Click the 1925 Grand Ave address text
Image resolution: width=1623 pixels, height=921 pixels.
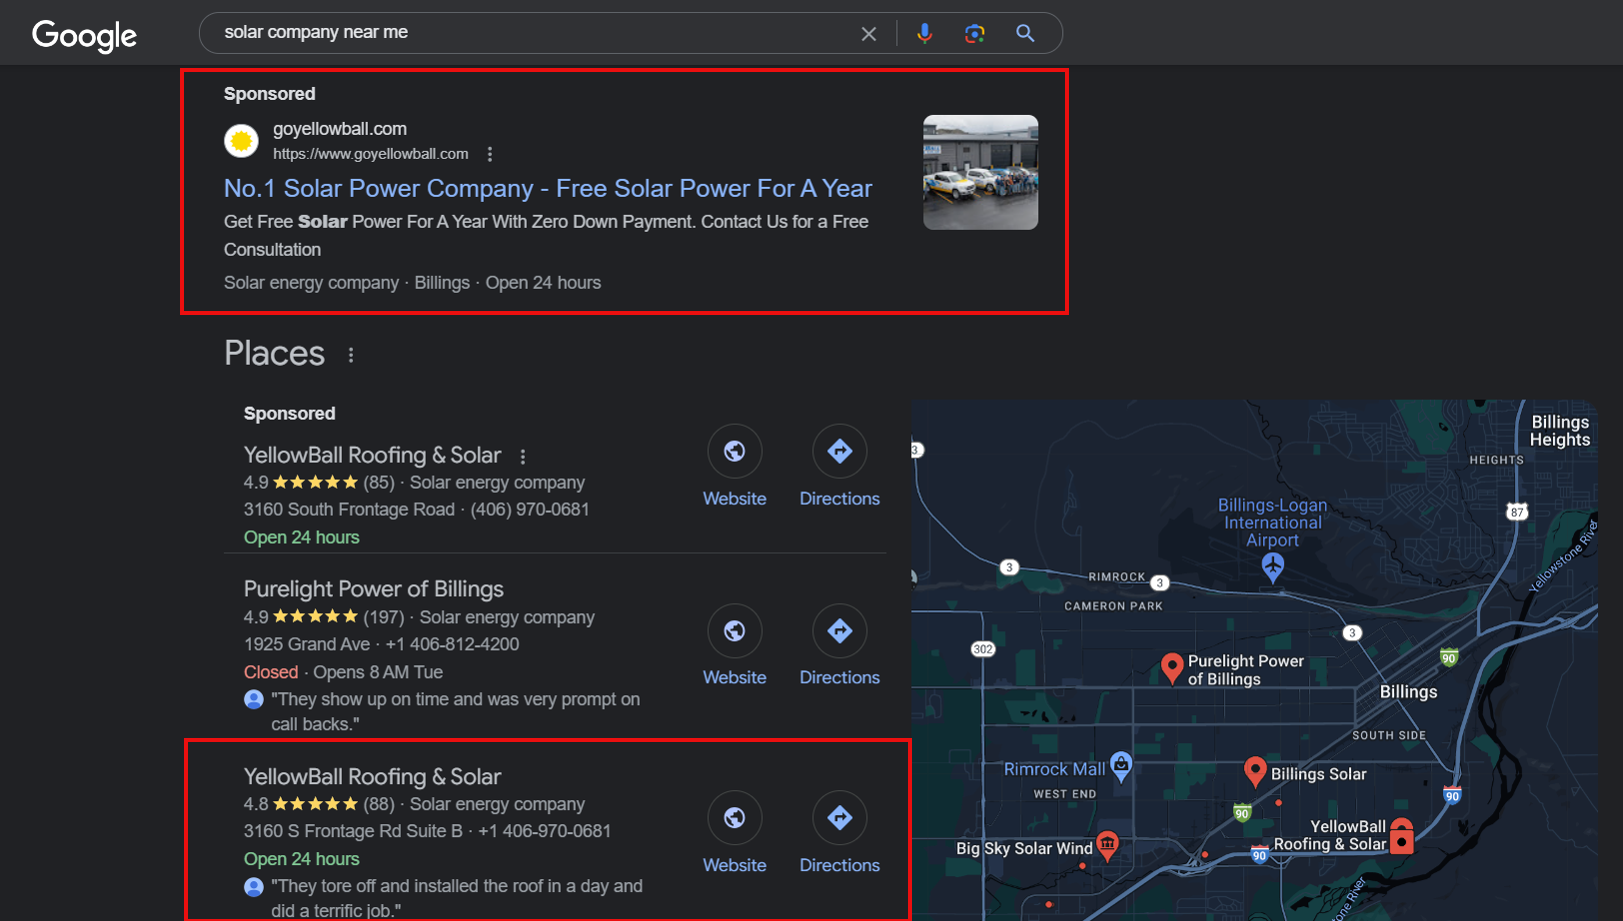307,644
